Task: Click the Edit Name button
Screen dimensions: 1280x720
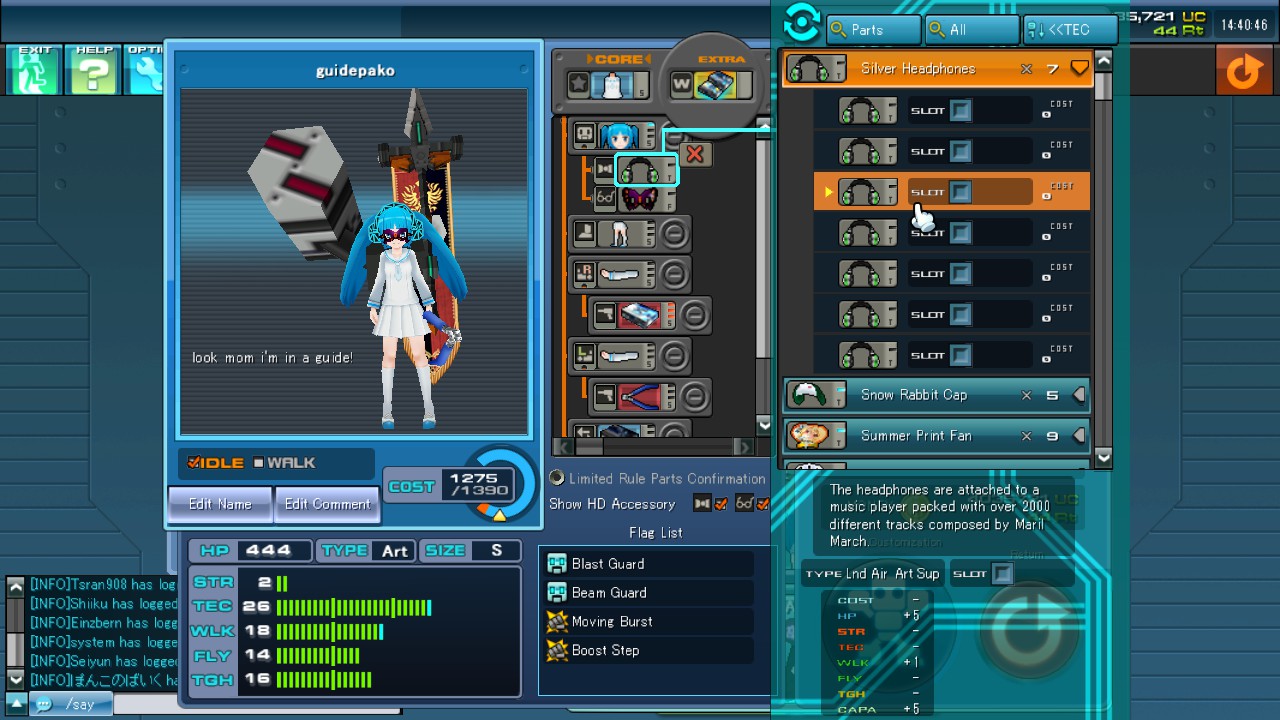Action: pyautogui.click(x=220, y=504)
